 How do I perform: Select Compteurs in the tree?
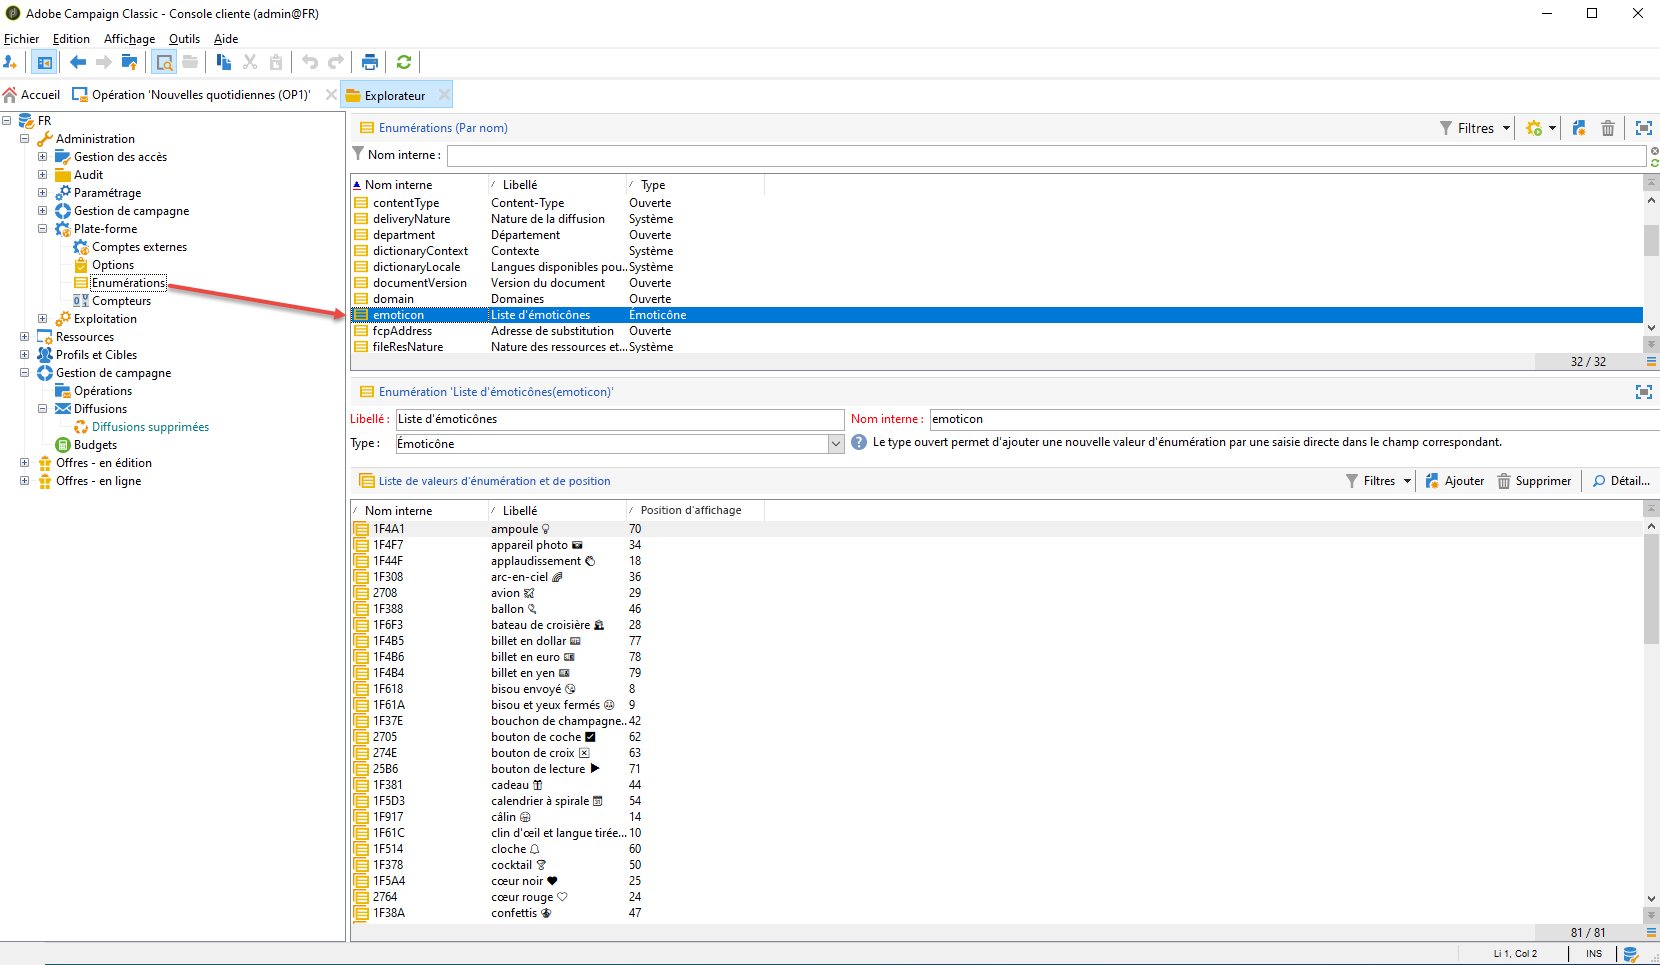tap(122, 301)
